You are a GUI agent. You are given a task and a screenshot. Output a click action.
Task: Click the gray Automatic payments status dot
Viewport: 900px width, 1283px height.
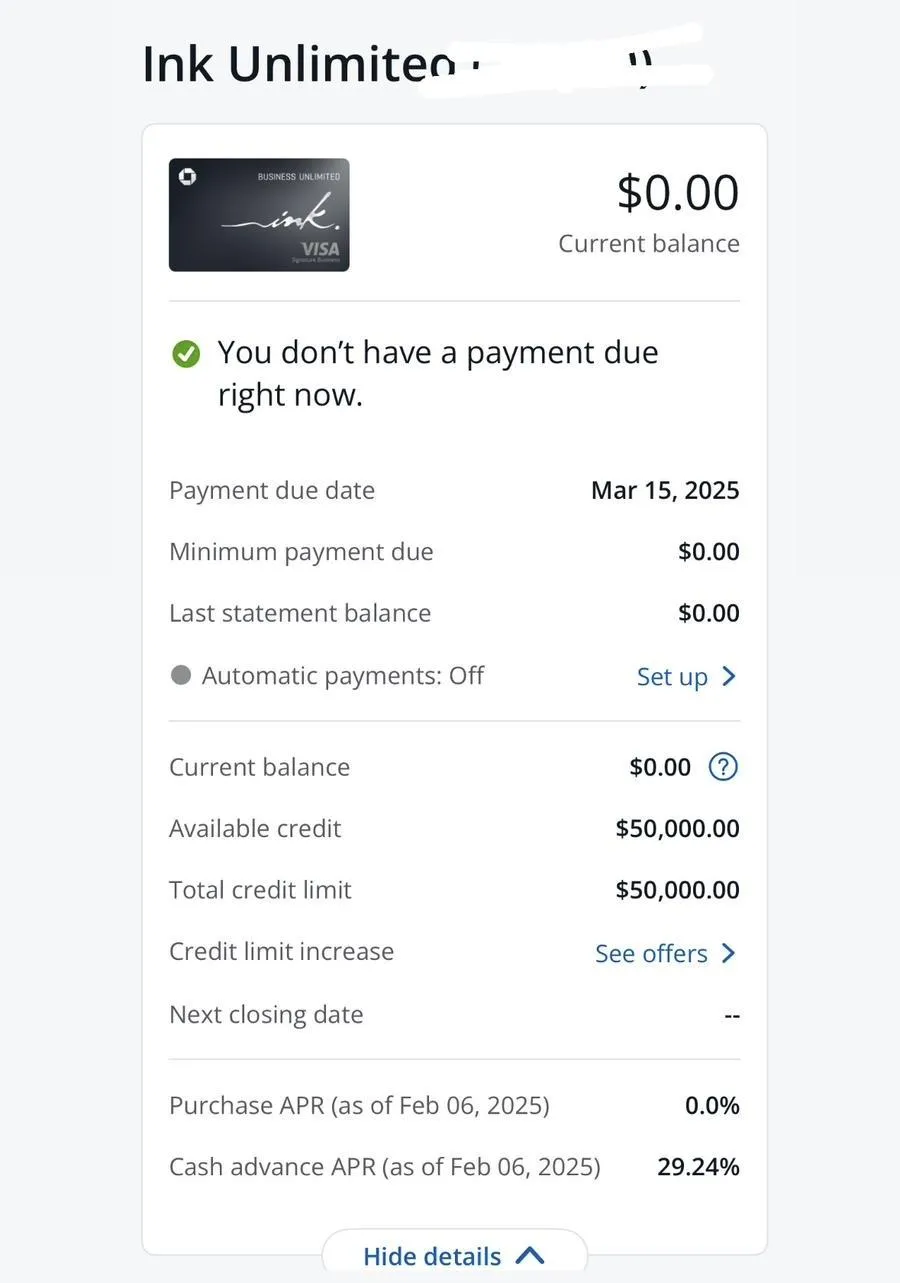pos(181,675)
